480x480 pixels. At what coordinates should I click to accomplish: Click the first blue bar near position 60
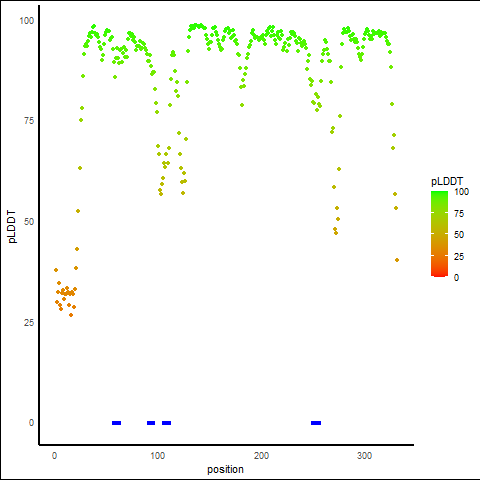tap(116, 423)
